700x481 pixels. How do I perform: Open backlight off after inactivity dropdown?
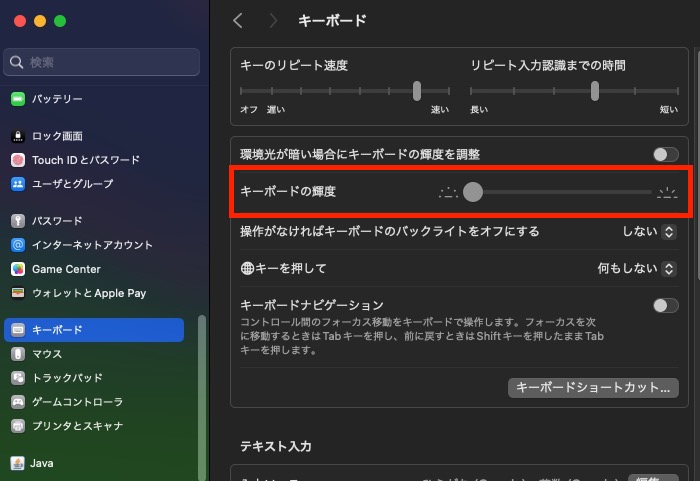(649, 232)
